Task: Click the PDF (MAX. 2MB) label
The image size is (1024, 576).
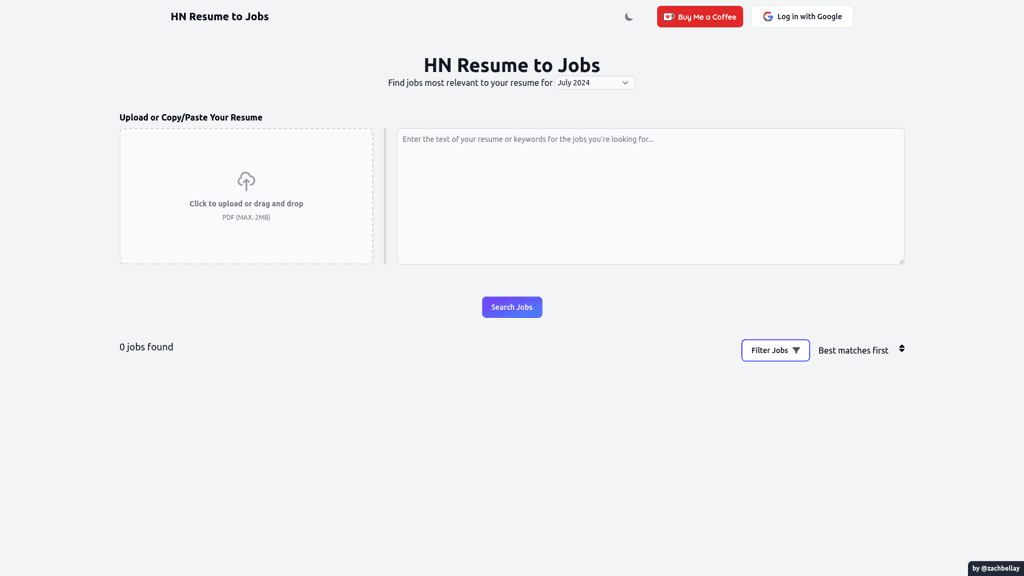Action: [246, 216]
